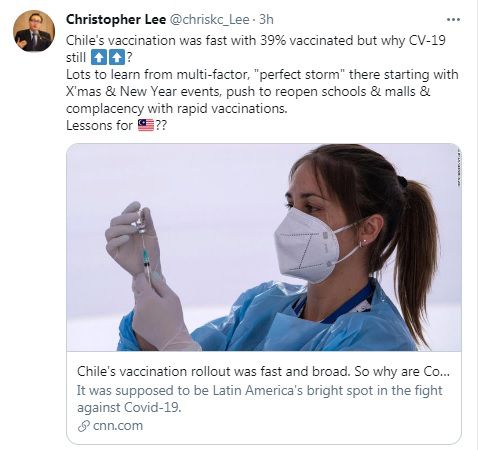Click the 'Lessons for' line of tweet
Viewport: 478px width, 450px height.
coord(116,126)
